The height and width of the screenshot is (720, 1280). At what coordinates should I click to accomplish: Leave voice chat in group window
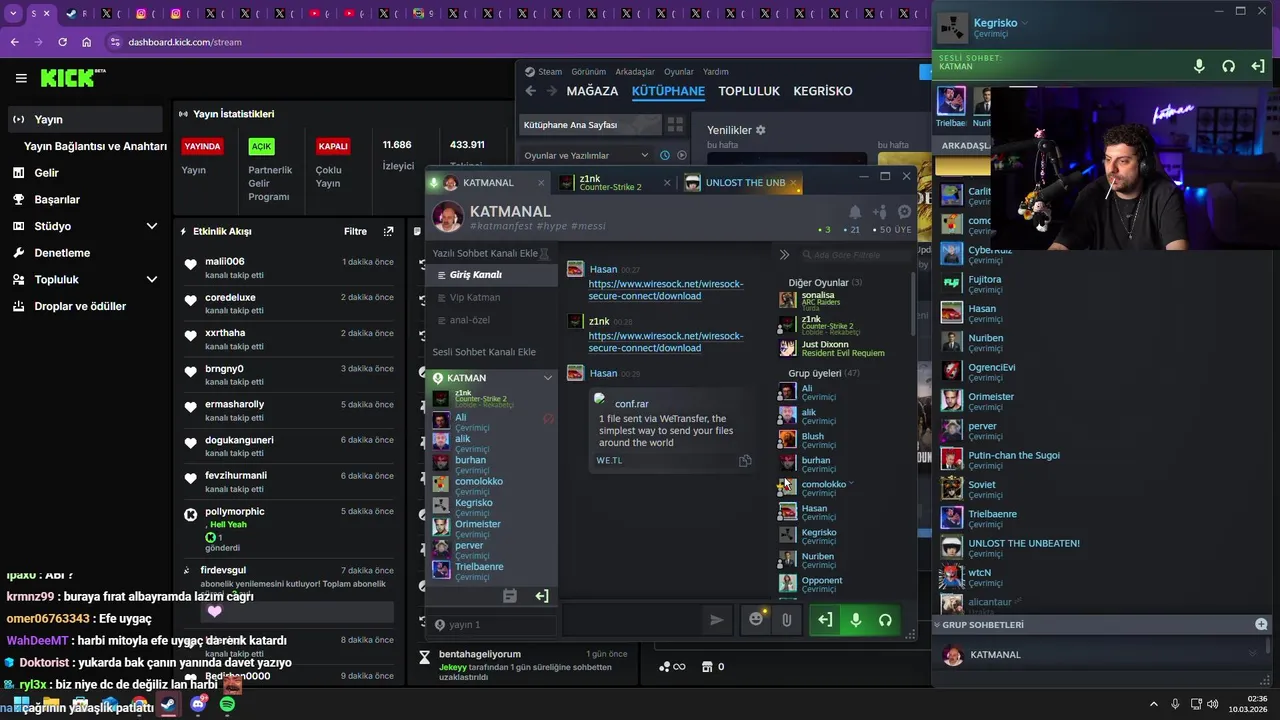pyautogui.click(x=825, y=620)
